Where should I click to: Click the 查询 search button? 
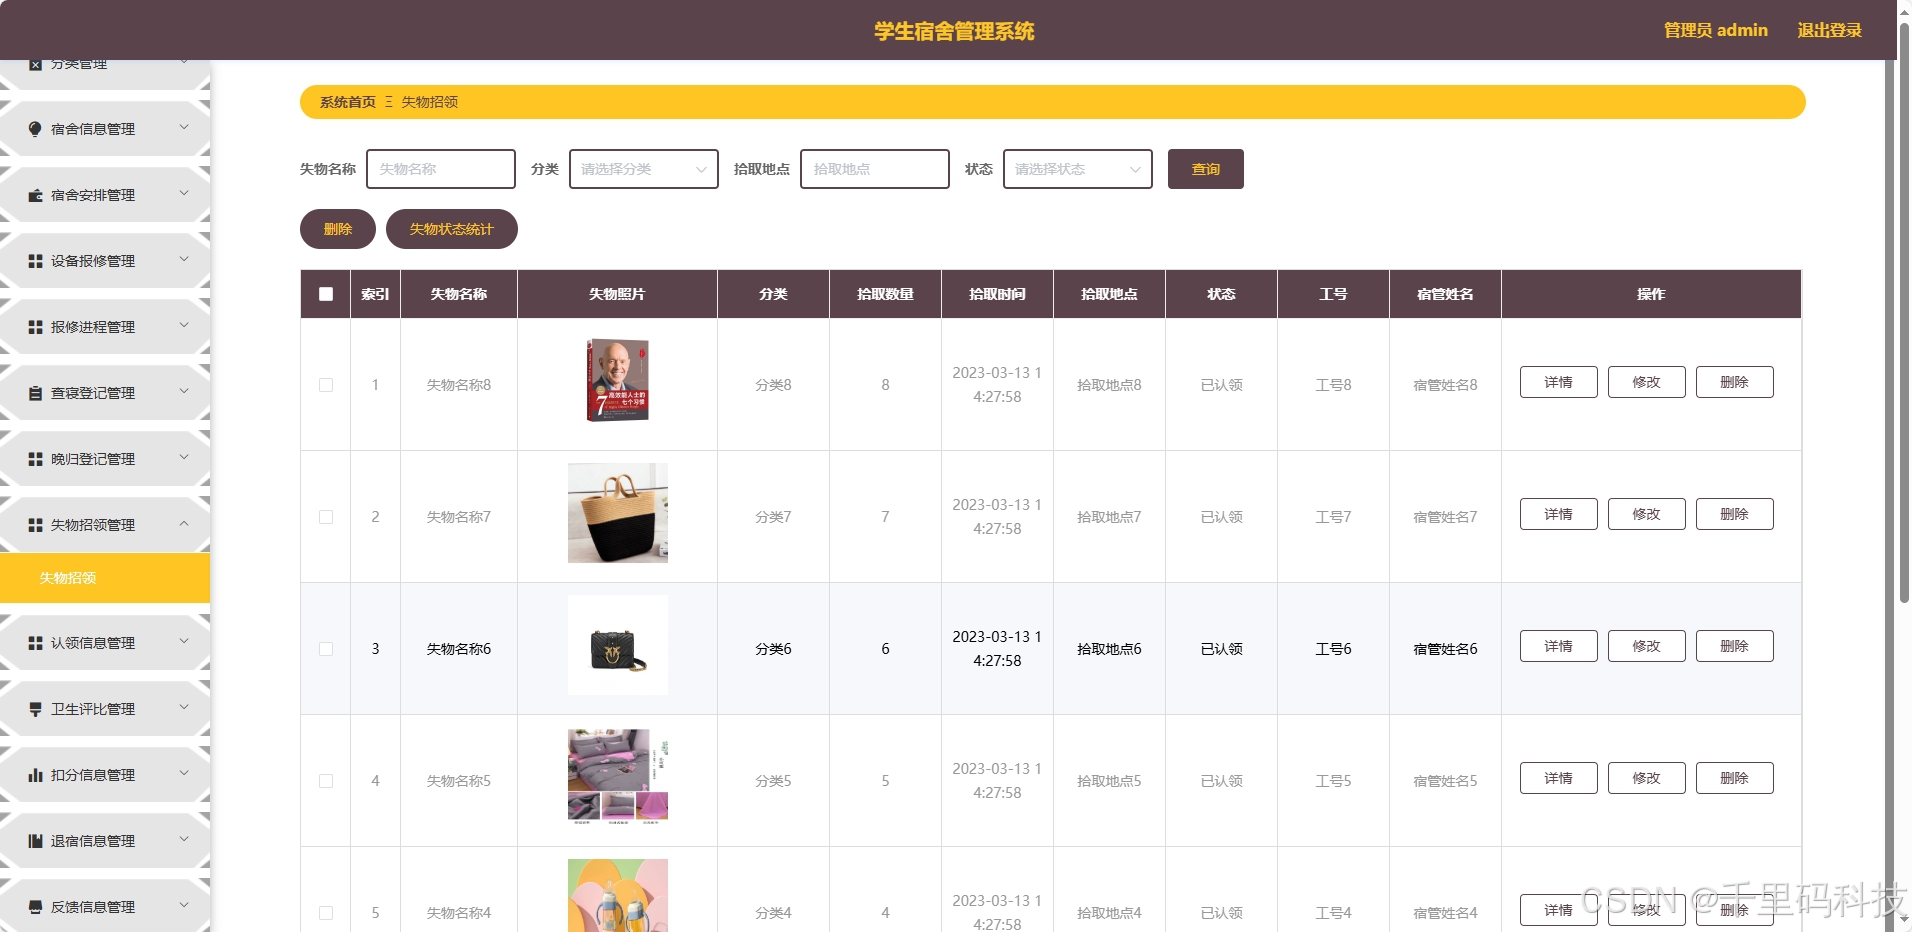coord(1206,169)
